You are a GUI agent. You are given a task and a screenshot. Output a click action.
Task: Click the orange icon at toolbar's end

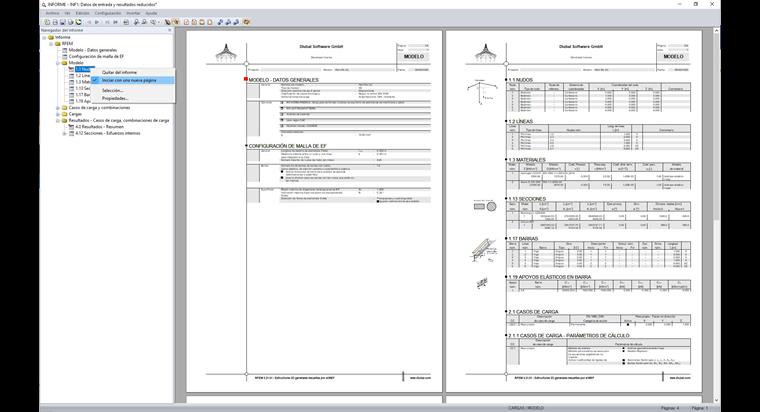click(247, 22)
